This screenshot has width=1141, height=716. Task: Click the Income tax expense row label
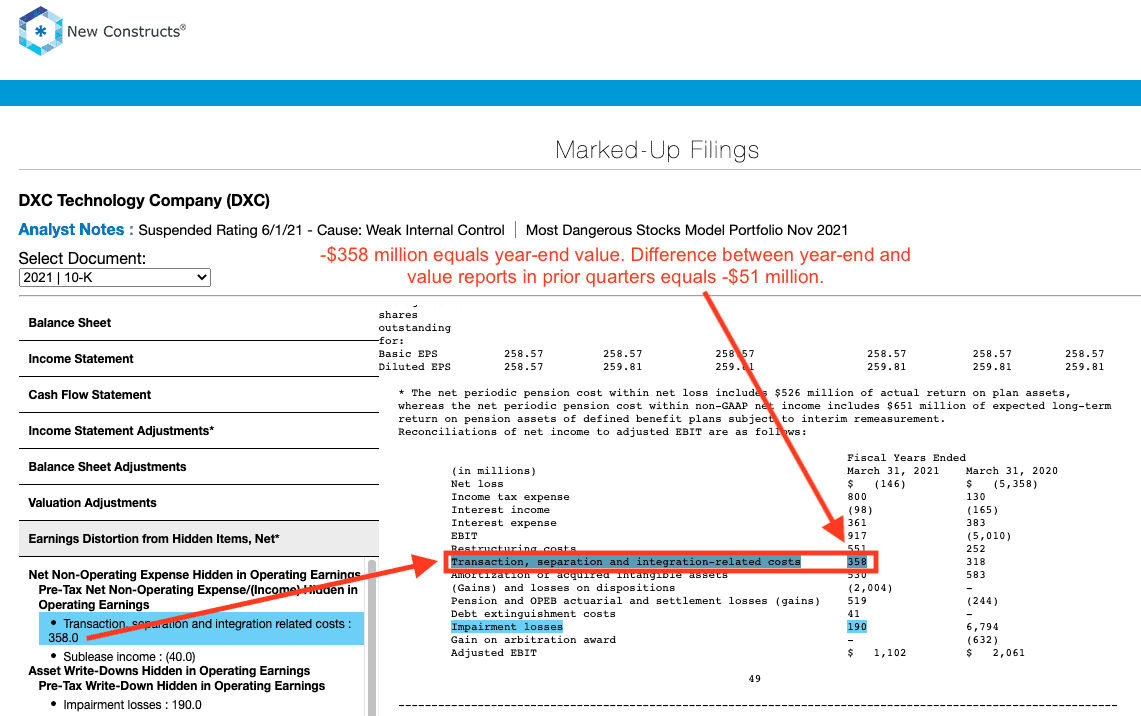[510, 498]
